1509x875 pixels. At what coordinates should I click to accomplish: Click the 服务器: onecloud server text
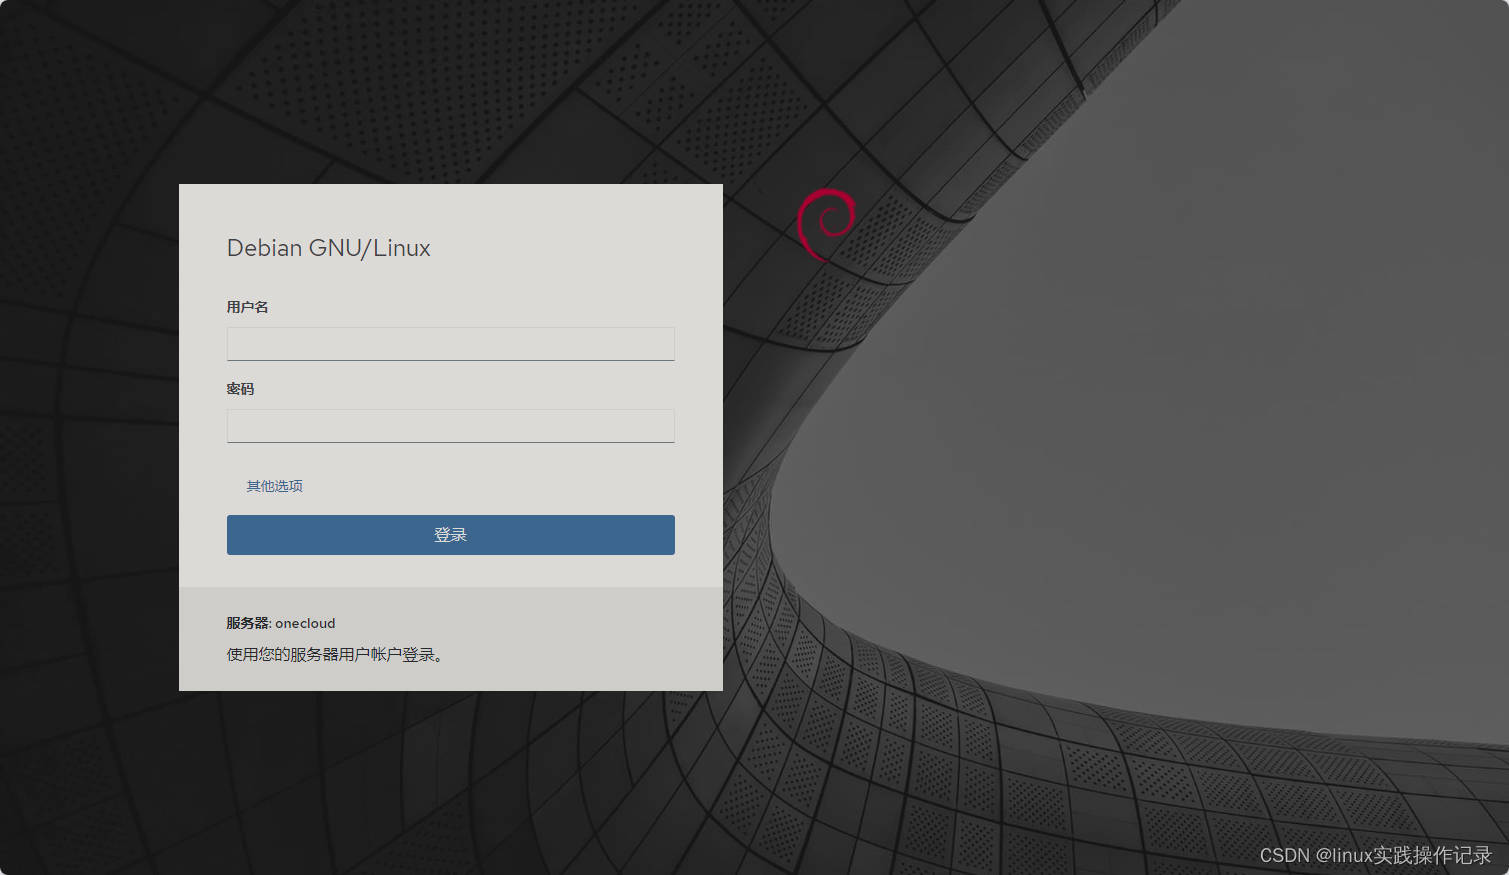click(x=281, y=623)
